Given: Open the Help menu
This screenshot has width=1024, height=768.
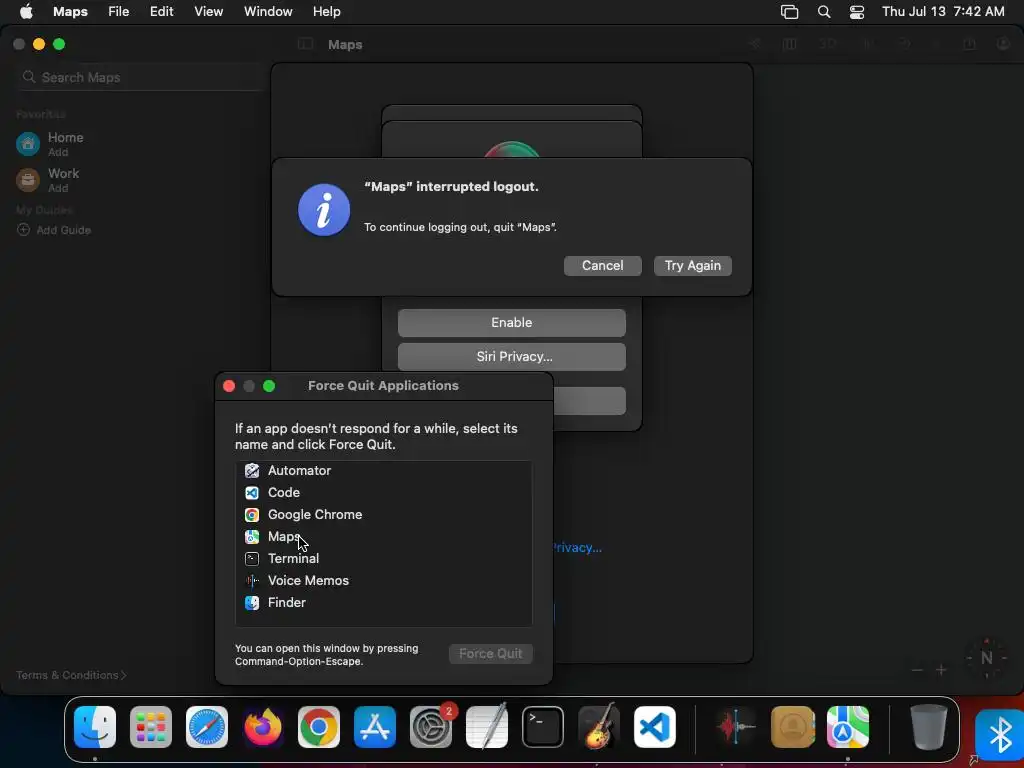Looking at the screenshot, I should (327, 12).
